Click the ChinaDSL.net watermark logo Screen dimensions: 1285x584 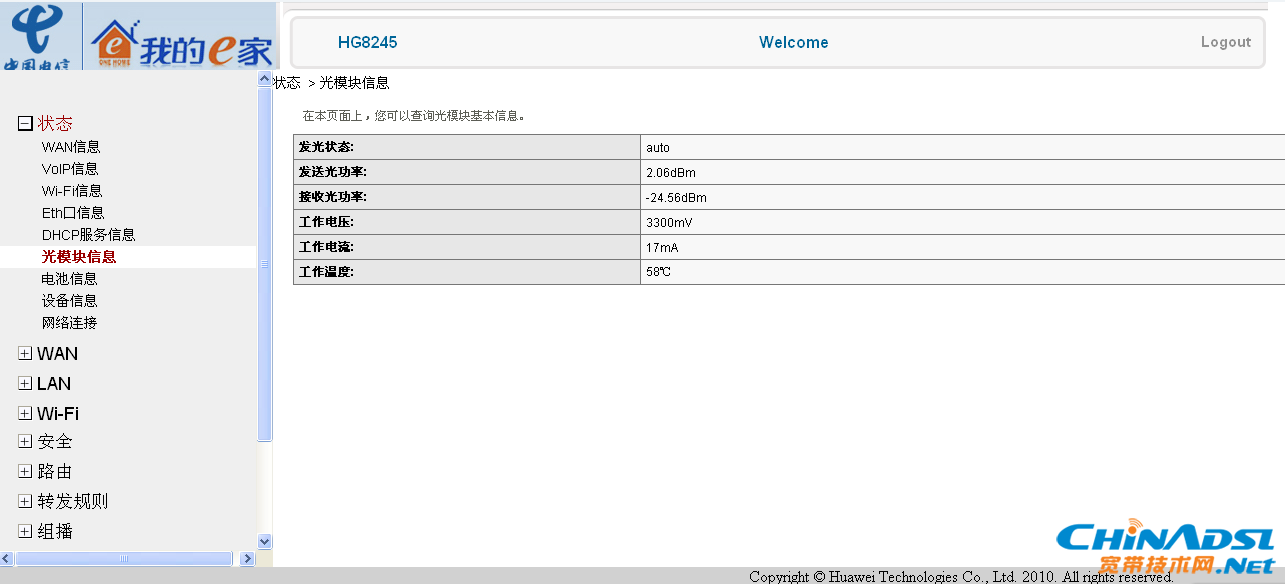point(1166,548)
